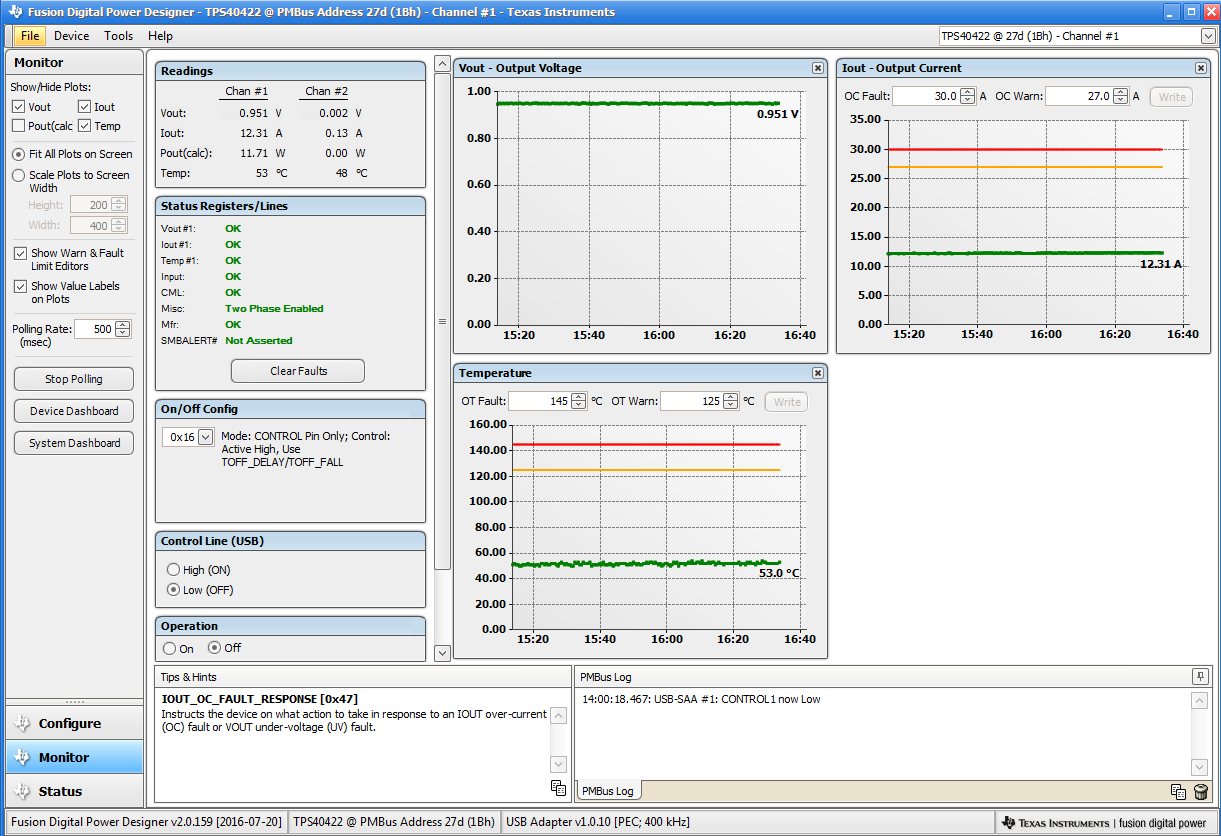Click the TI application icon in title bar
Image resolution: width=1221 pixels, height=836 pixels.
[x=14, y=12]
